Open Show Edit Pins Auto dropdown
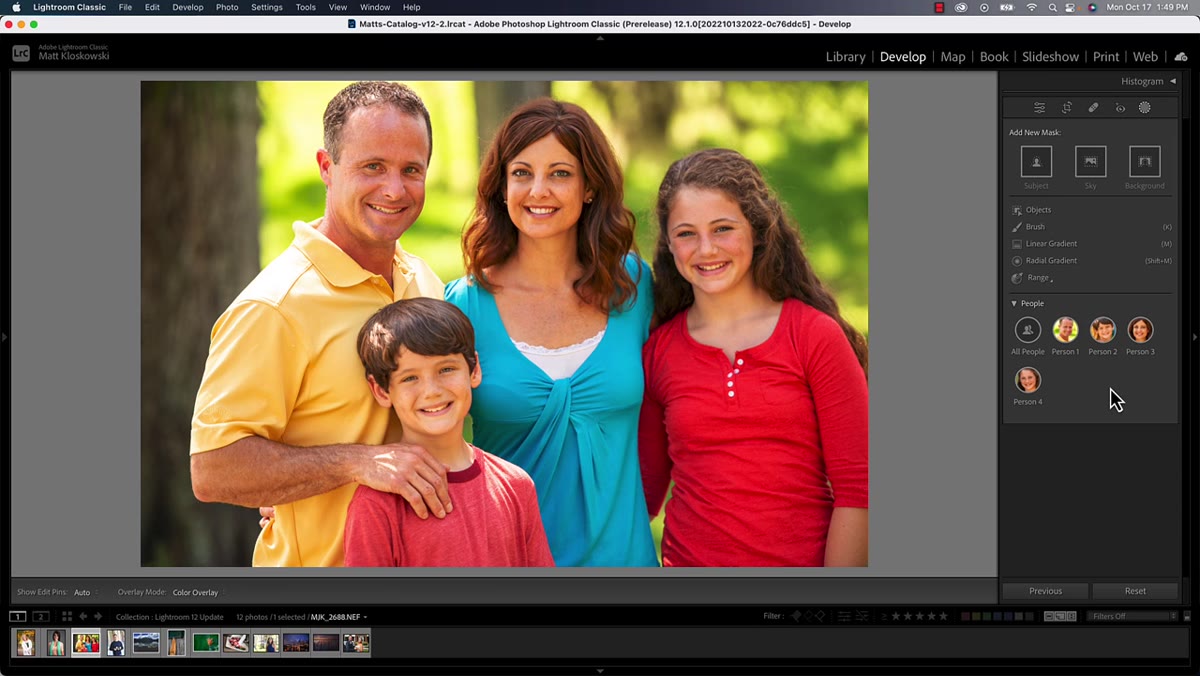Image resolution: width=1200 pixels, height=676 pixels. [x=84, y=593]
